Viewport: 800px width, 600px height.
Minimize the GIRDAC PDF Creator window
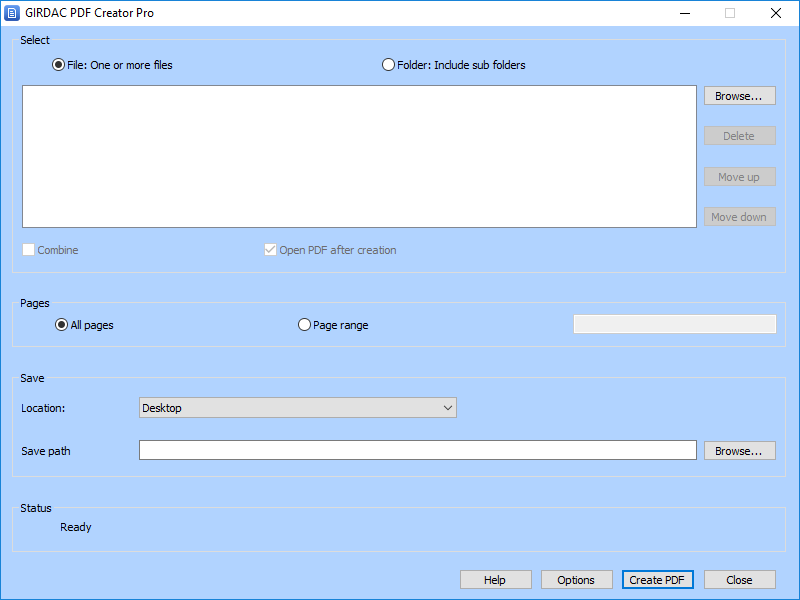tap(685, 13)
